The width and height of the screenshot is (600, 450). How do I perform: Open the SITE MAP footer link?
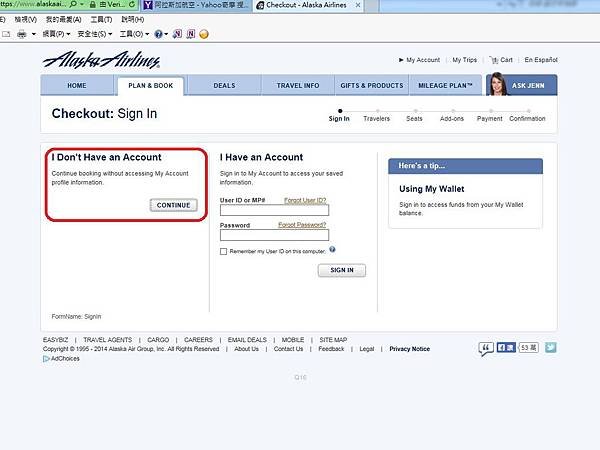[333, 340]
